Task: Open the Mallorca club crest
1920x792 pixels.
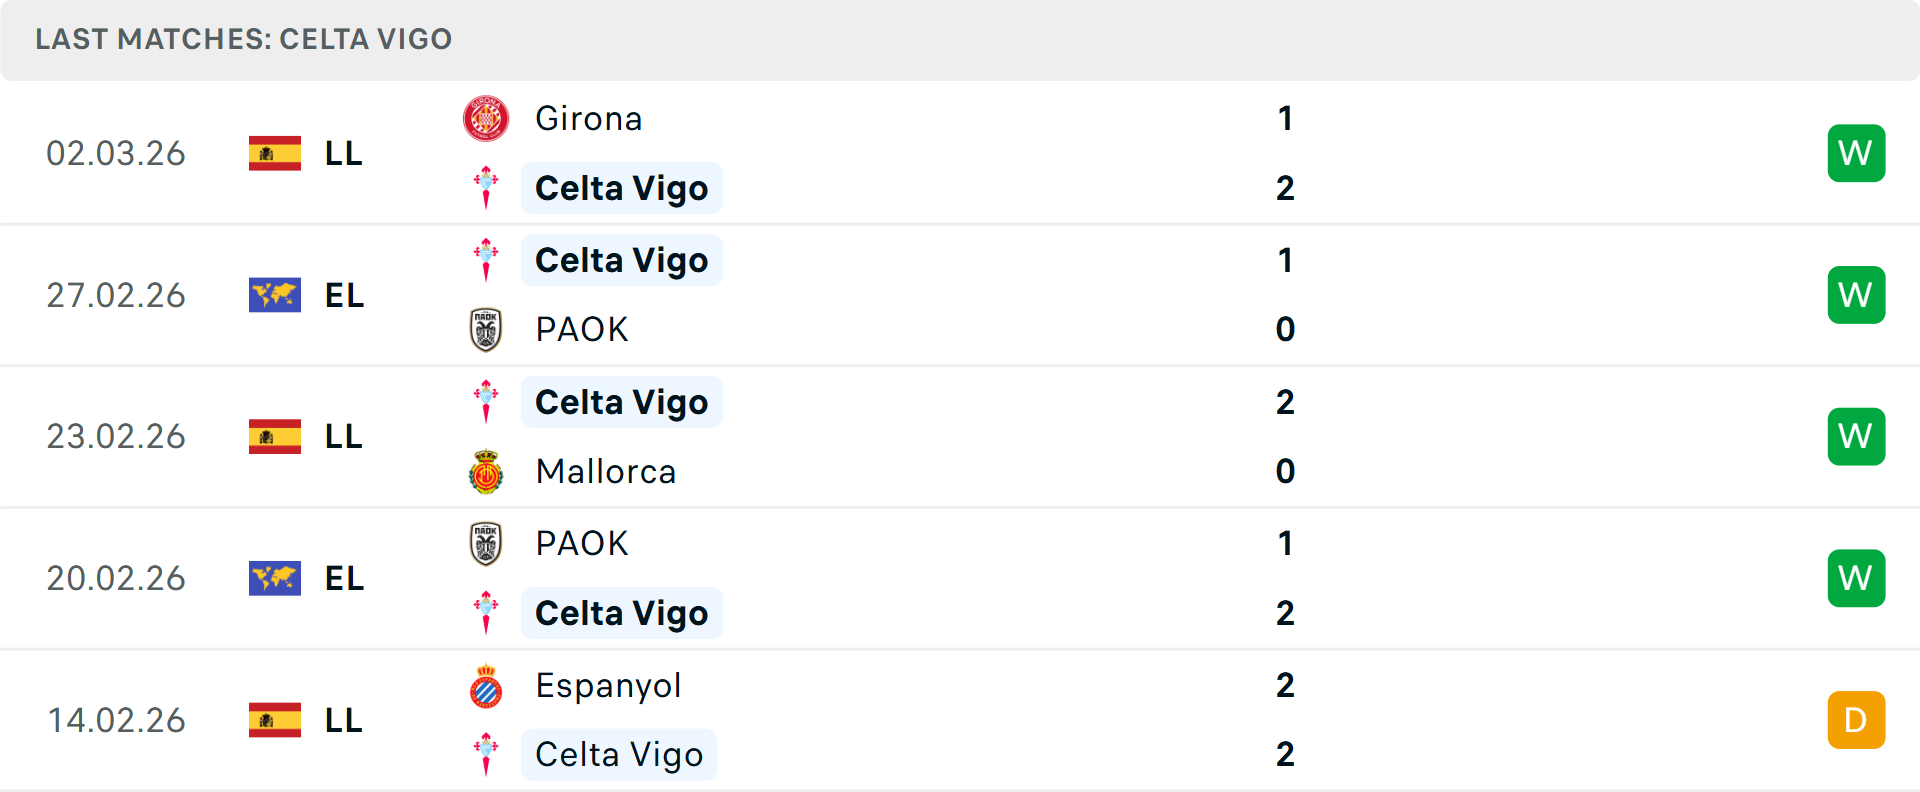Action: pos(486,471)
